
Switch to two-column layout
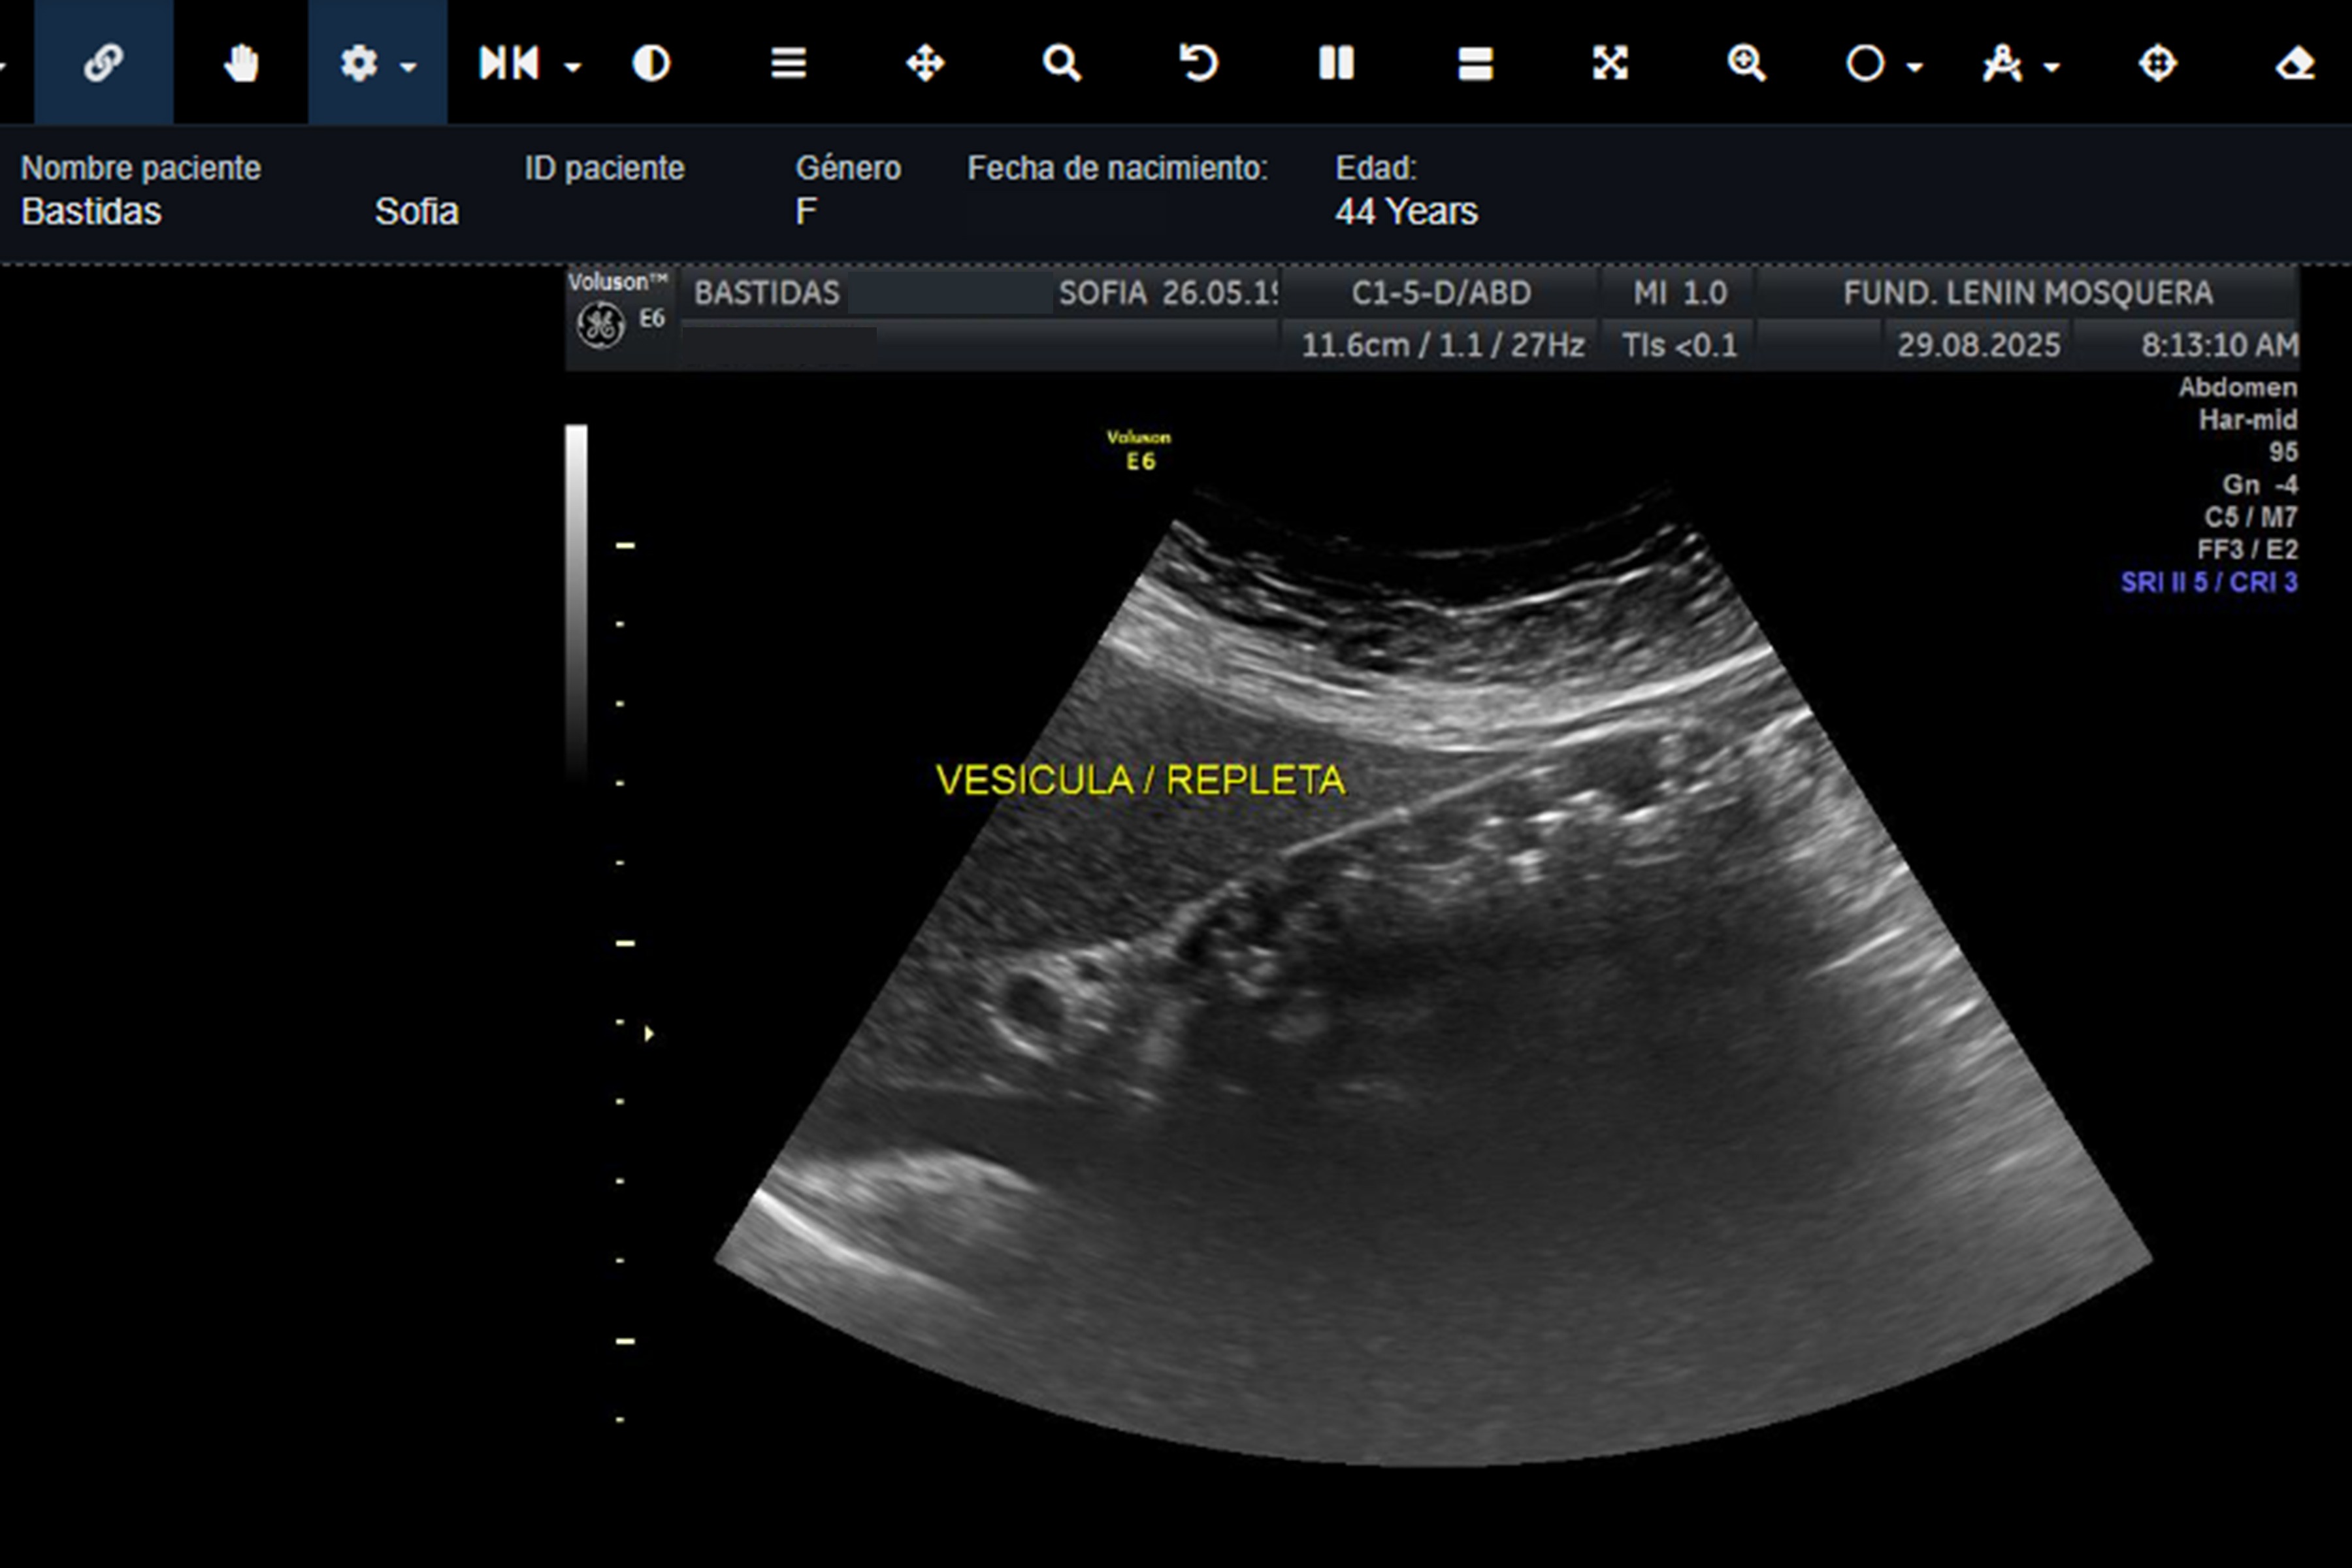pos(1336,63)
